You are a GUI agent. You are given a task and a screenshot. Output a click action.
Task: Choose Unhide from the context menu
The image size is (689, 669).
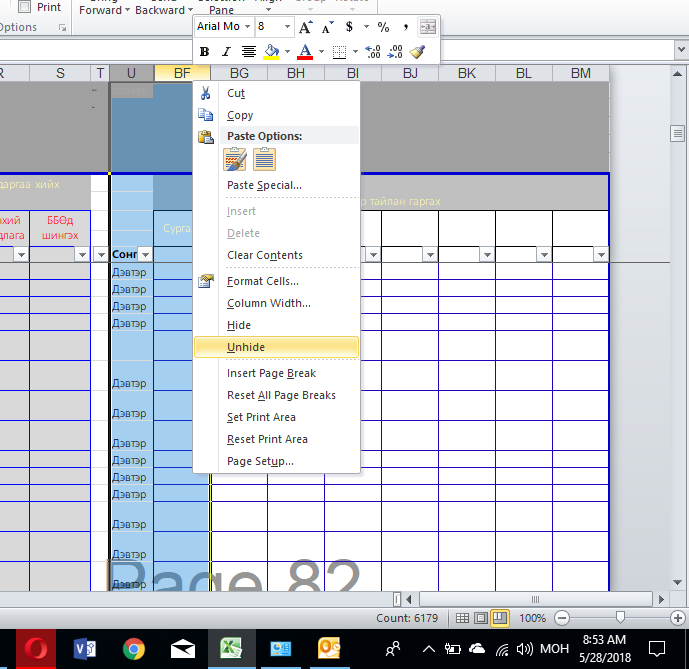click(x=246, y=347)
